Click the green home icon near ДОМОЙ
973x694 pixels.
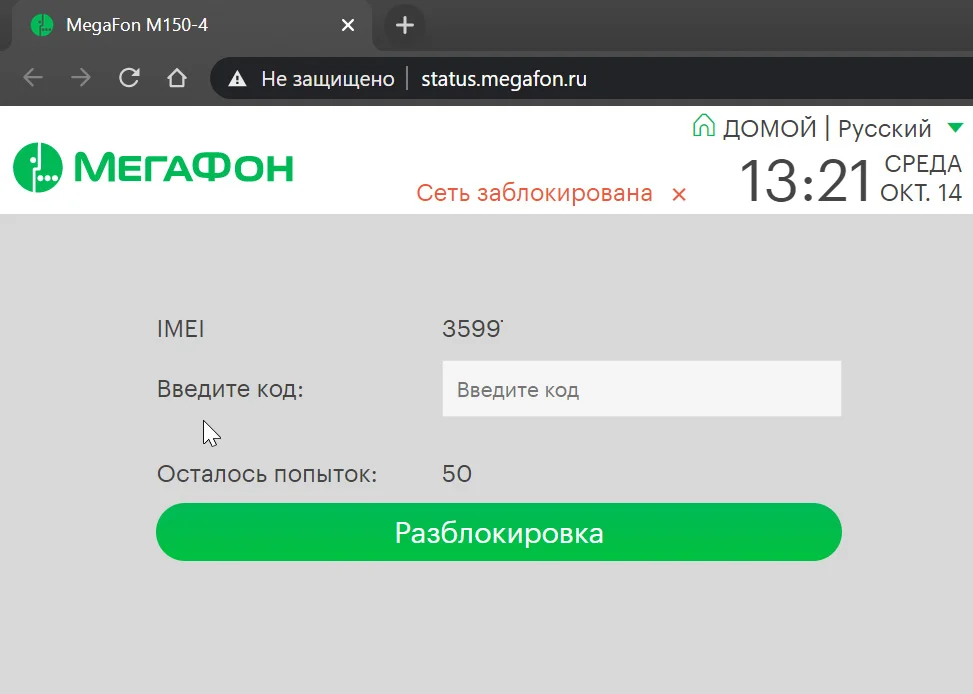[x=704, y=125]
